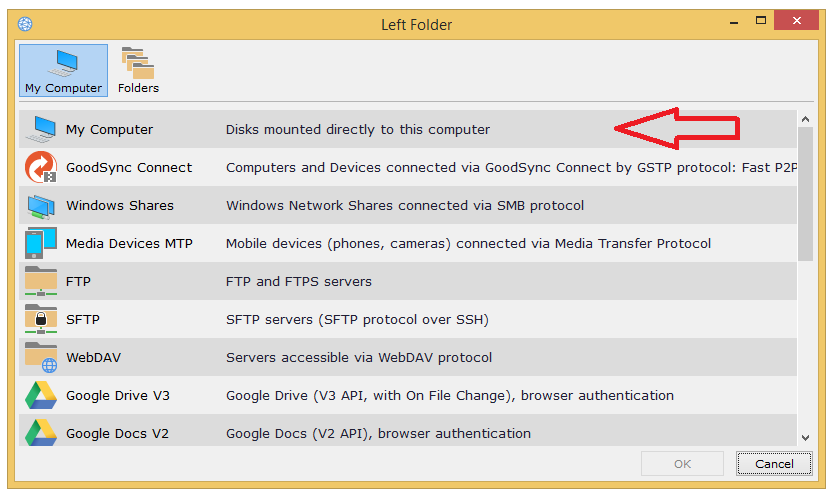833x499 pixels.
Task: Choose the WebDAV protocol description row
Action: 359,358
